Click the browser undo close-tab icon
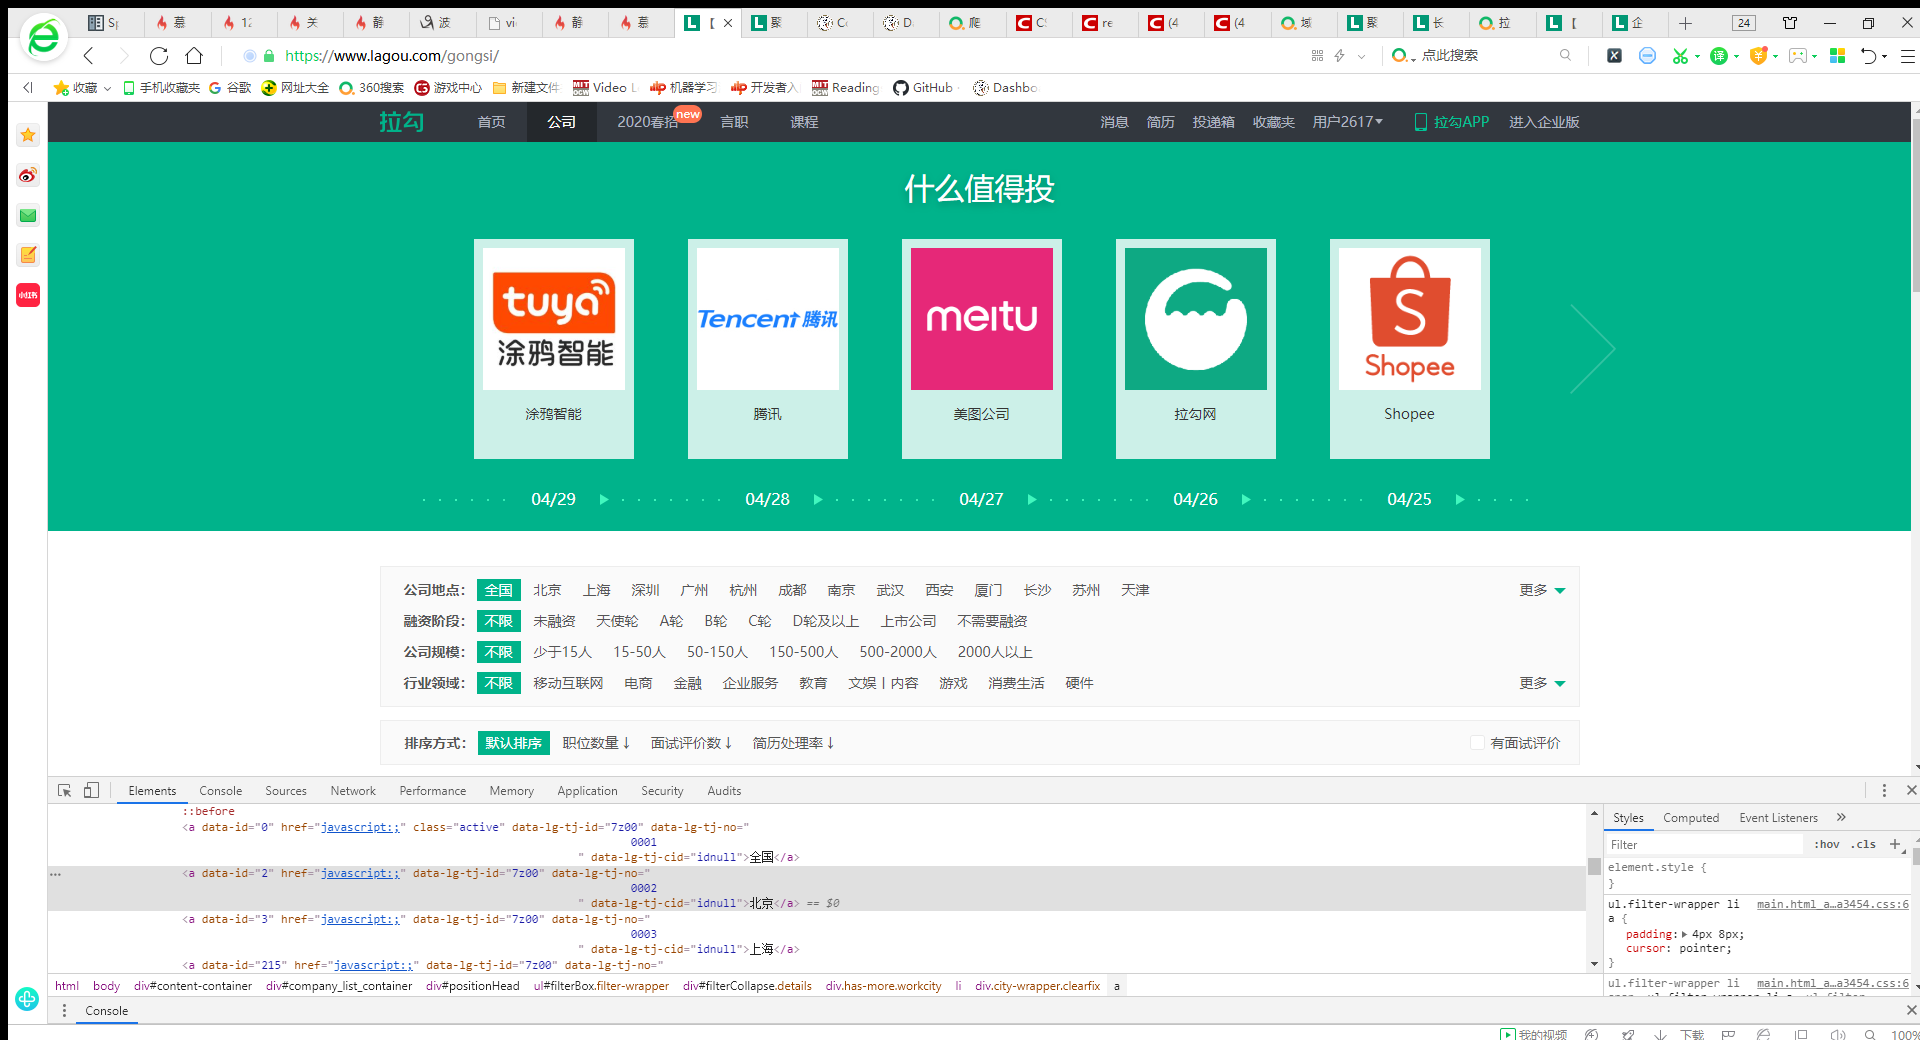The width and height of the screenshot is (1920, 1040). point(1867,56)
